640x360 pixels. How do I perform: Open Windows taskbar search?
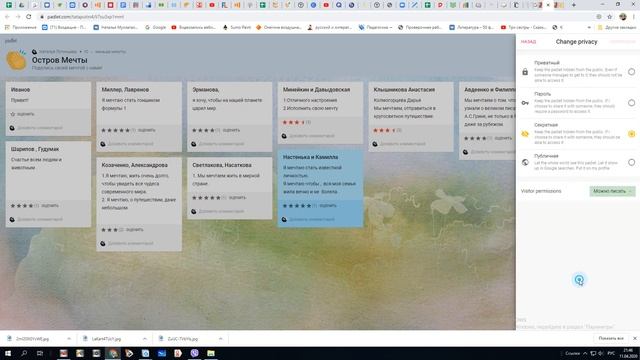tap(24, 353)
